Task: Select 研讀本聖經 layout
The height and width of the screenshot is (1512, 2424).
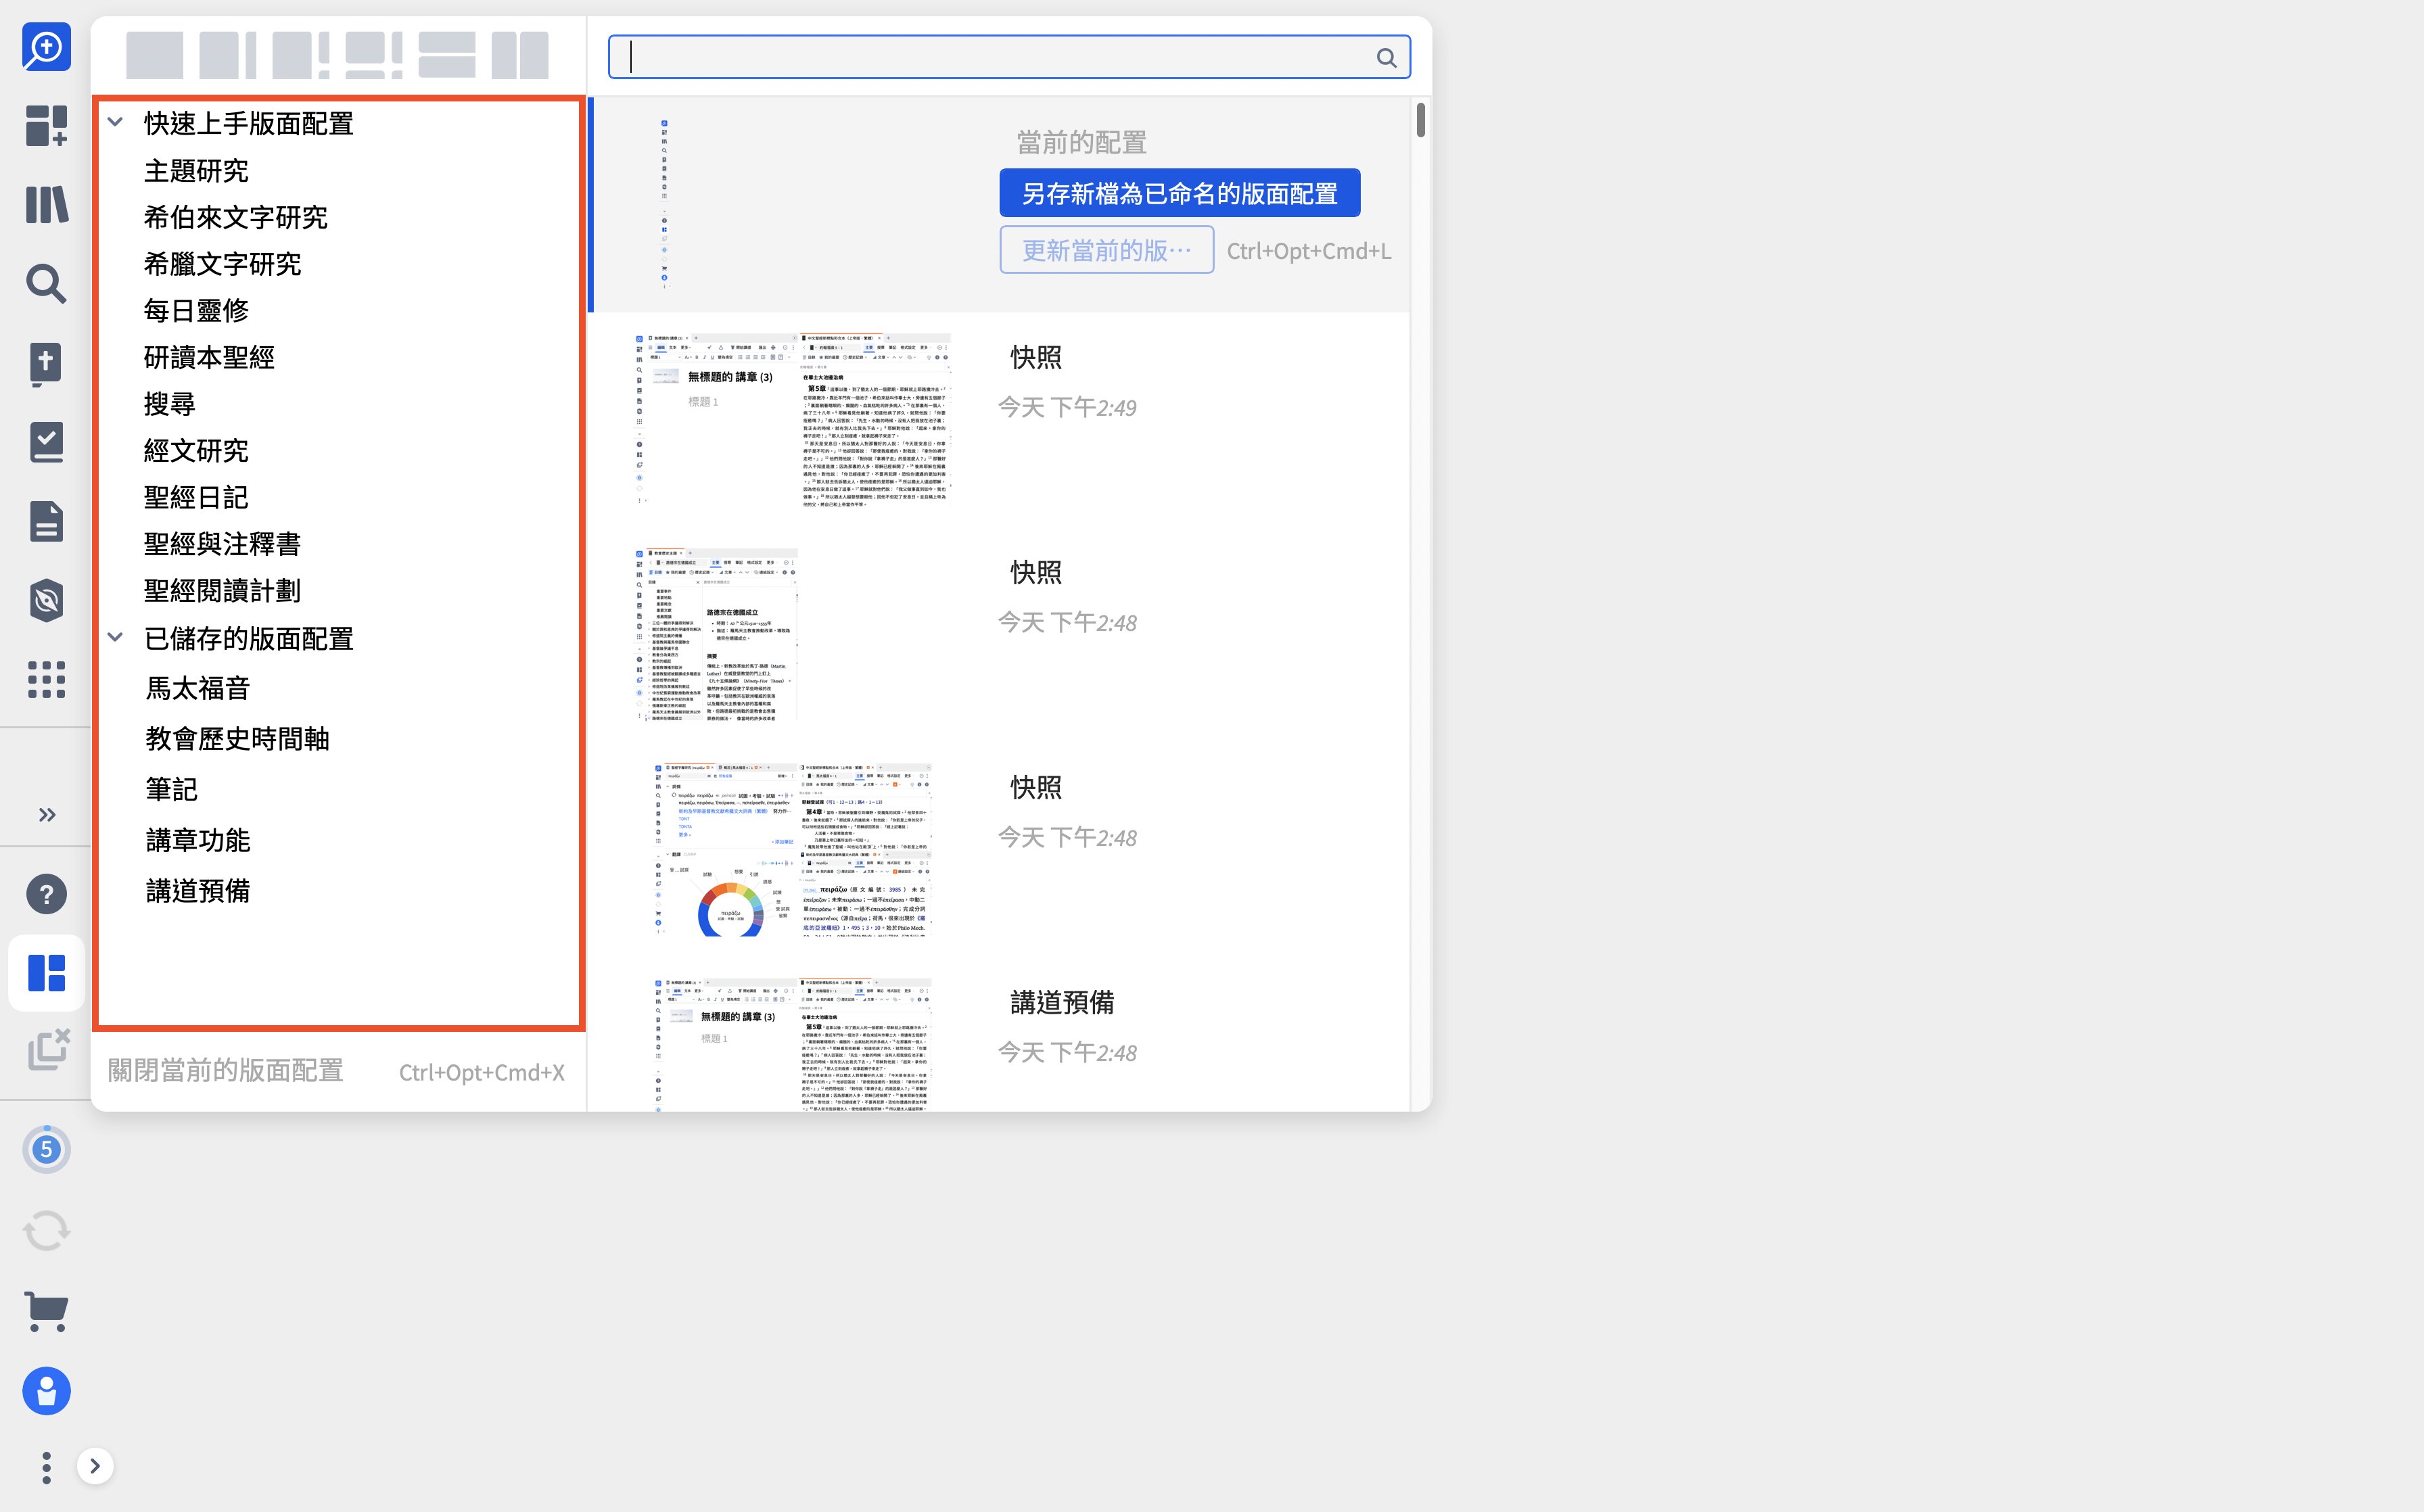Action: click(209, 357)
